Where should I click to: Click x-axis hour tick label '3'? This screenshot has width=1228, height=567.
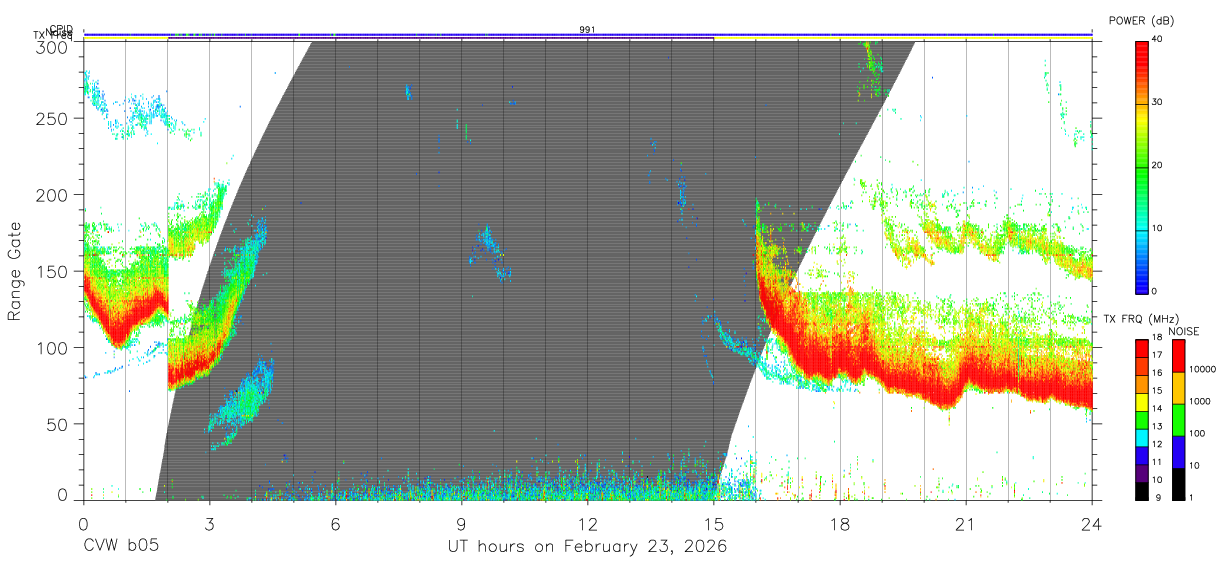pyautogui.click(x=209, y=524)
